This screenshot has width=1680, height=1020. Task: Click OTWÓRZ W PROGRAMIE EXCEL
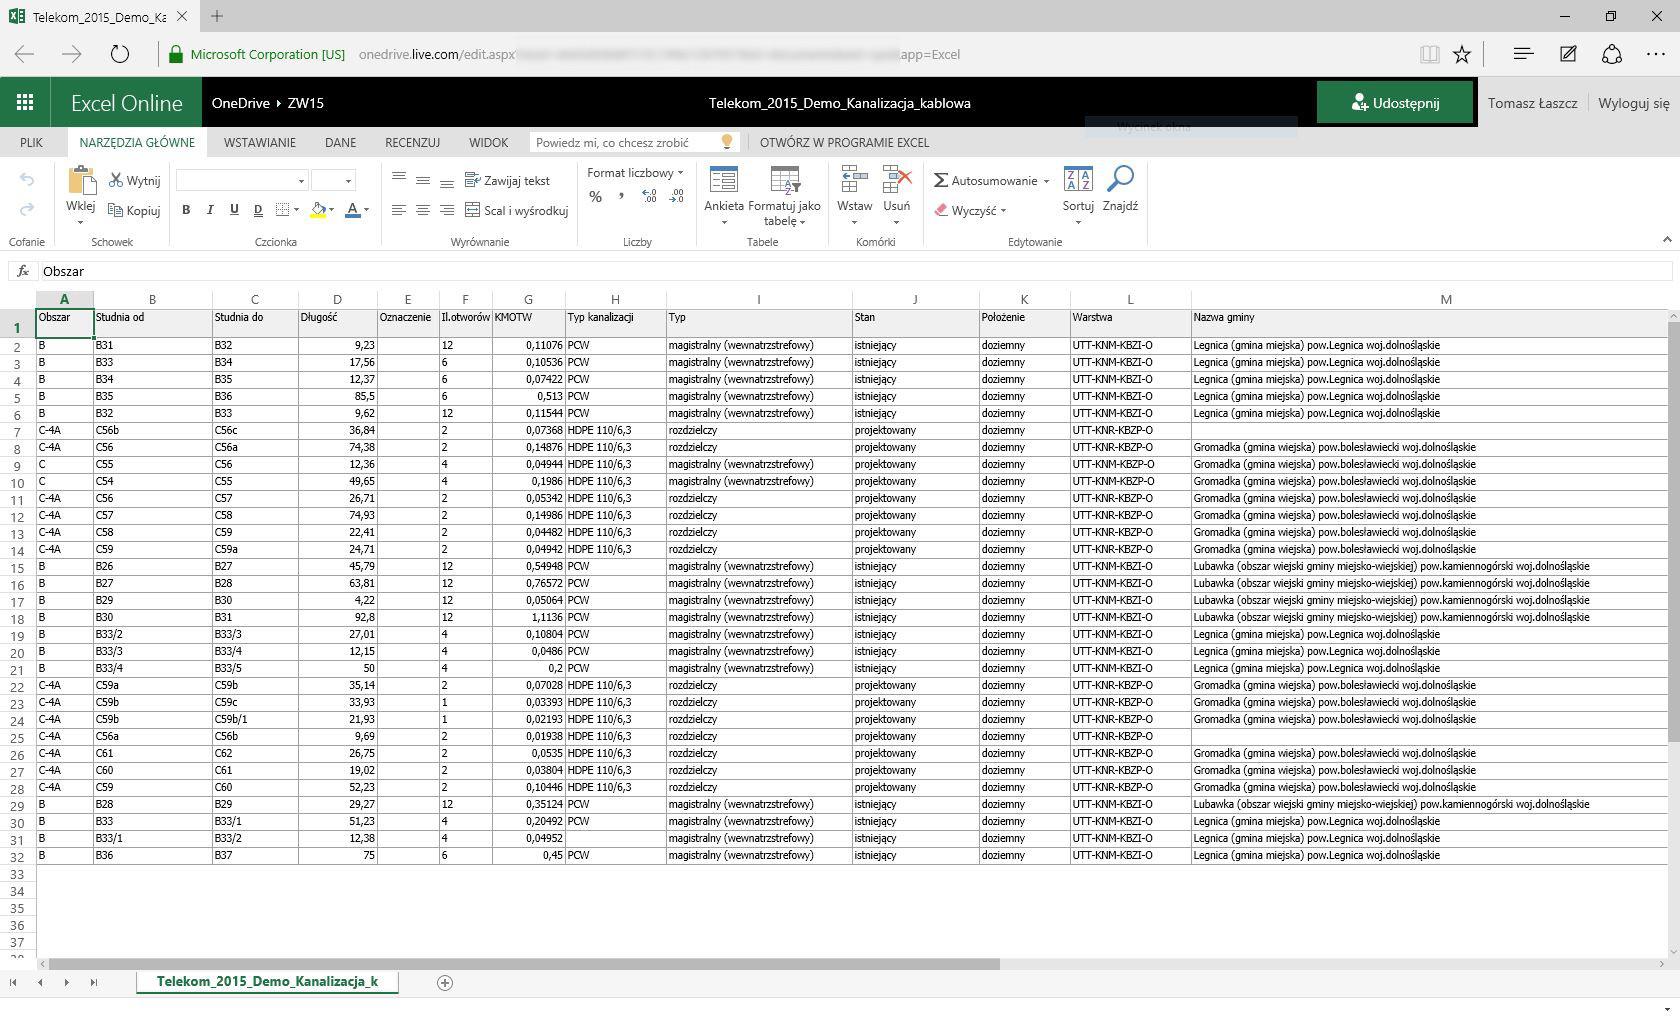point(844,142)
